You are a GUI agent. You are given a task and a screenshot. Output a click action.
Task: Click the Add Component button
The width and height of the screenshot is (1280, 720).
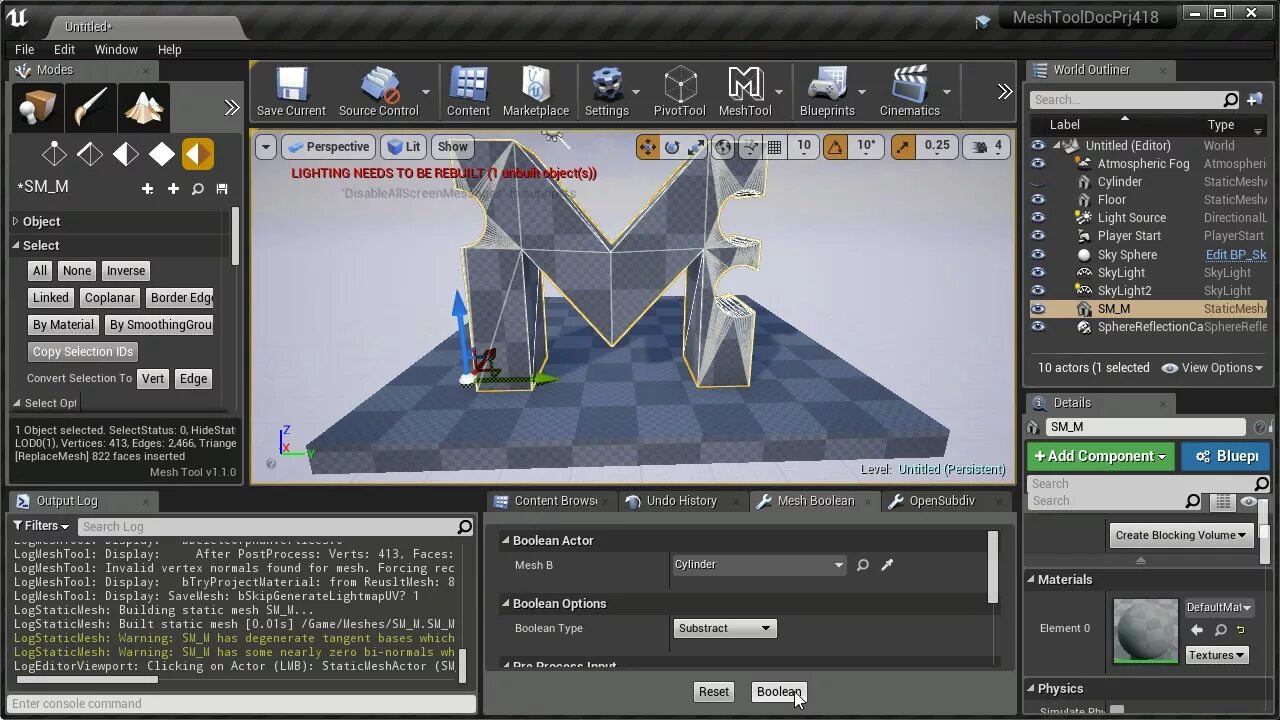(x=1100, y=456)
